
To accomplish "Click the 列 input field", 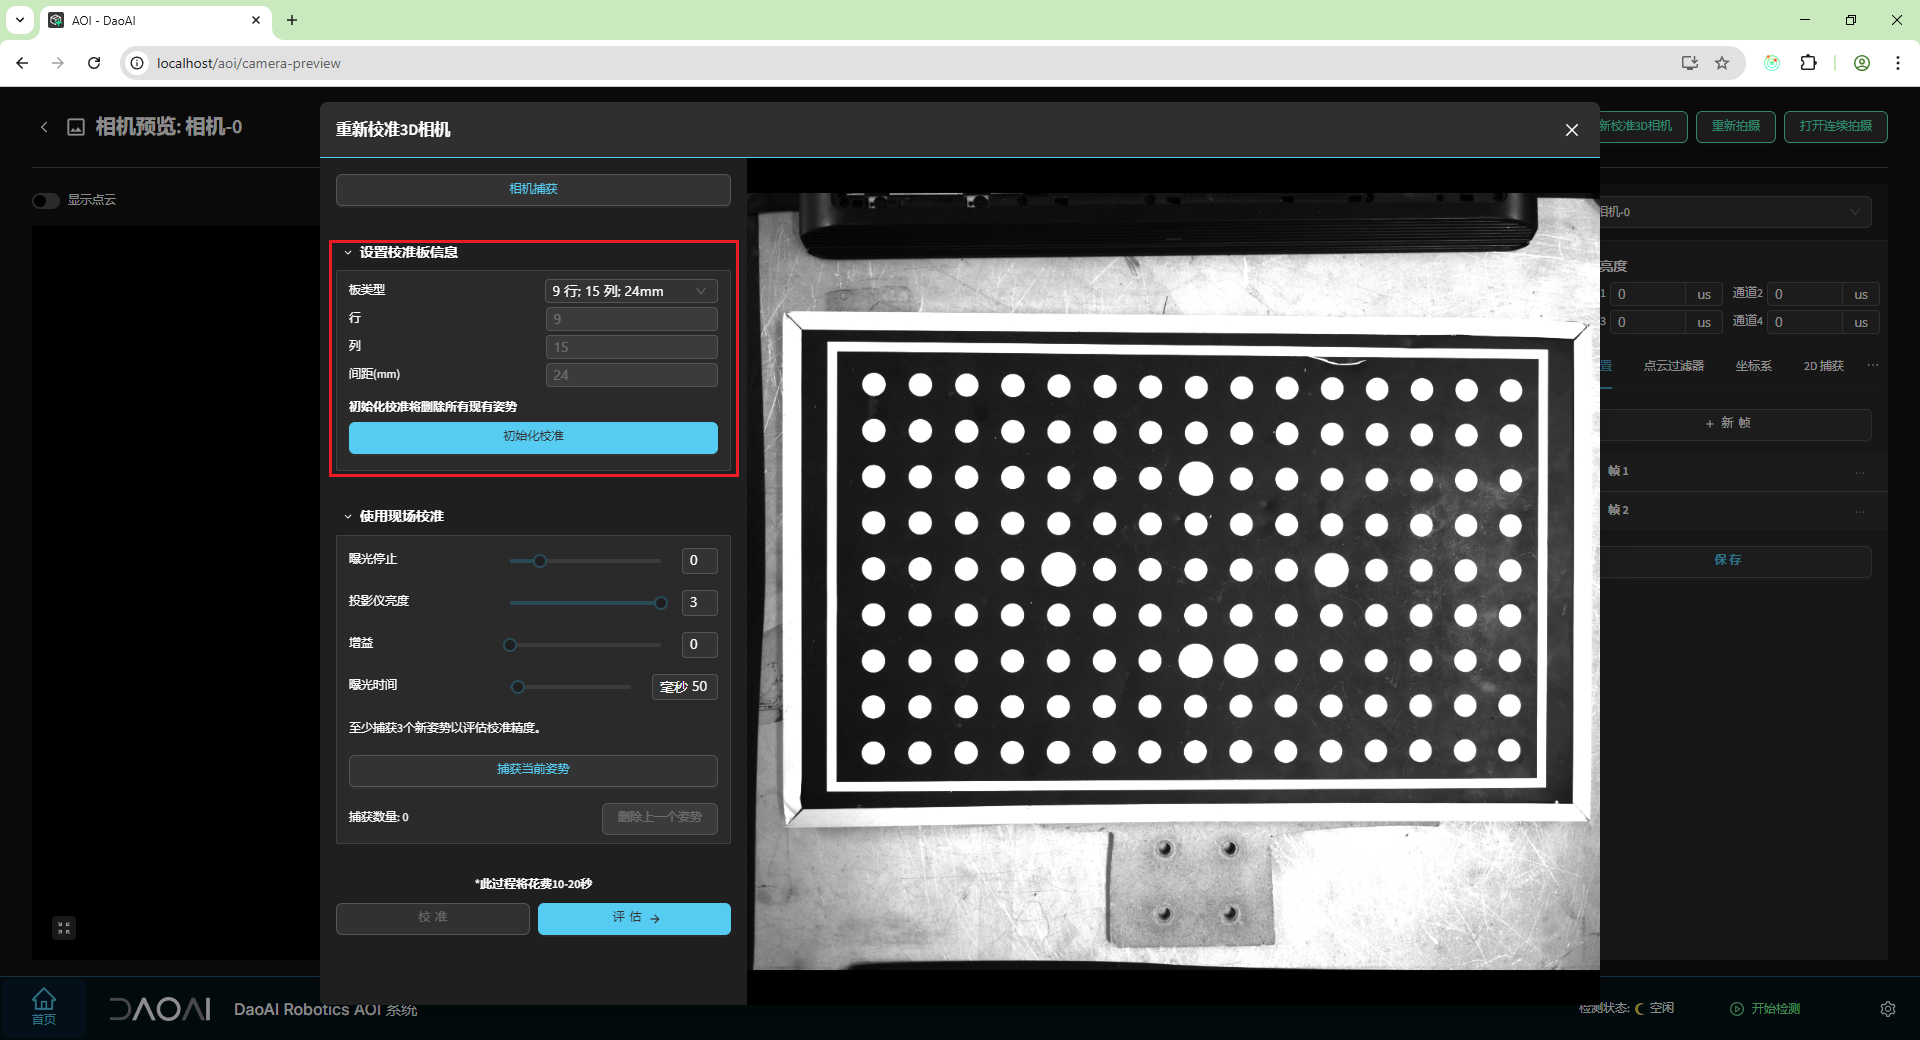I will coord(631,347).
